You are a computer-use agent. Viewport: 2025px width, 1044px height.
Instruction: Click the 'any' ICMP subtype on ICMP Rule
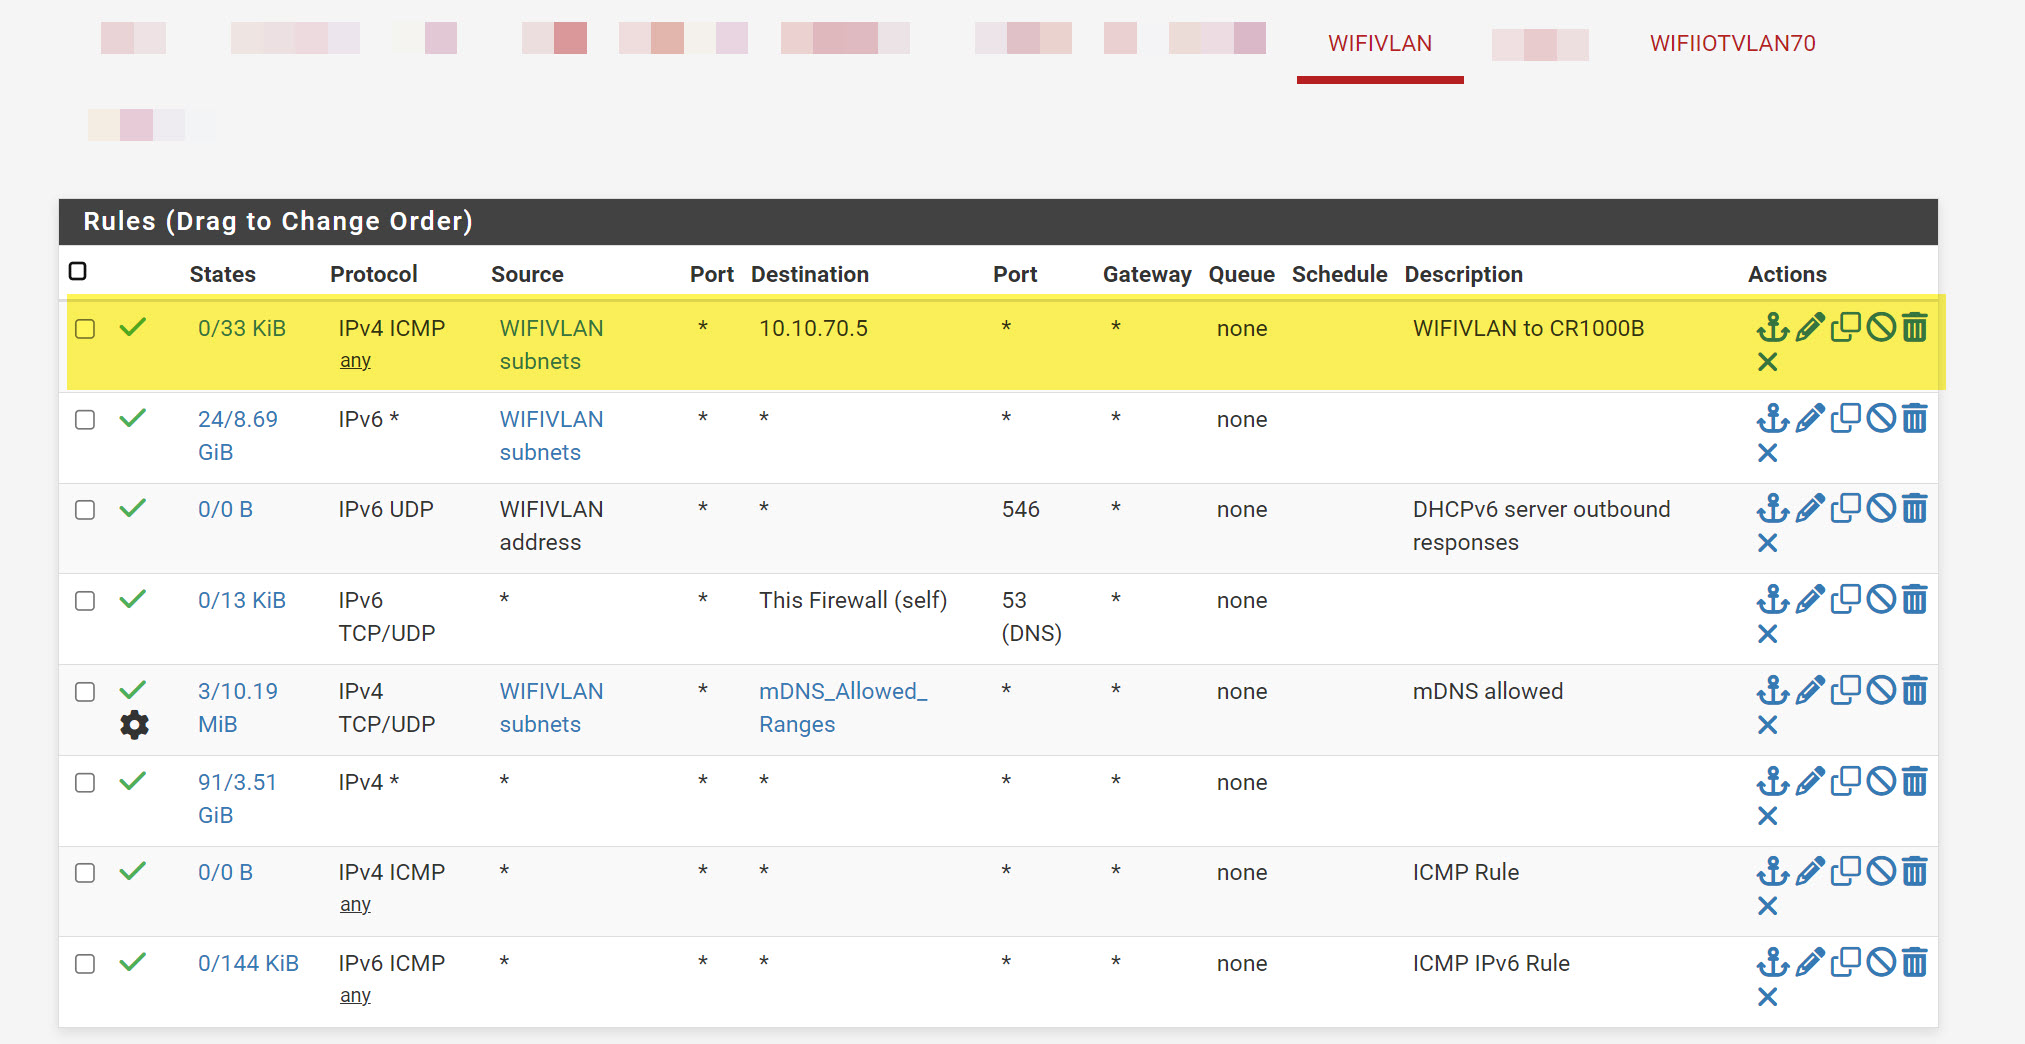click(355, 905)
